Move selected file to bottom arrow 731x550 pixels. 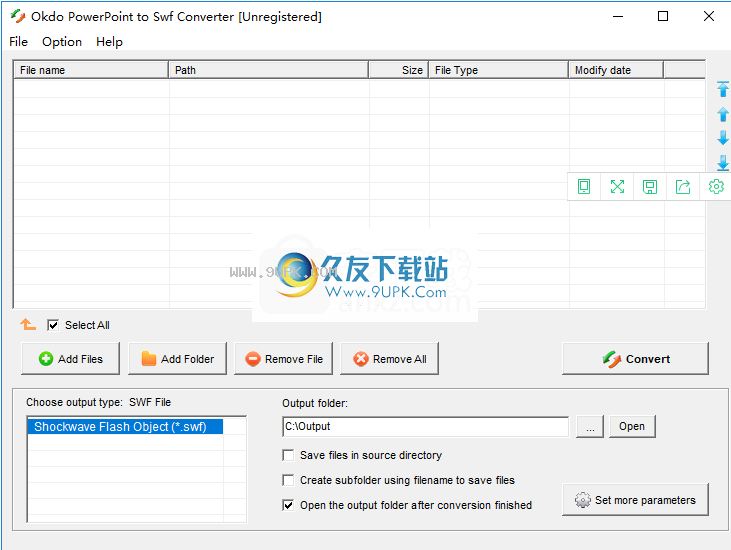point(723,163)
